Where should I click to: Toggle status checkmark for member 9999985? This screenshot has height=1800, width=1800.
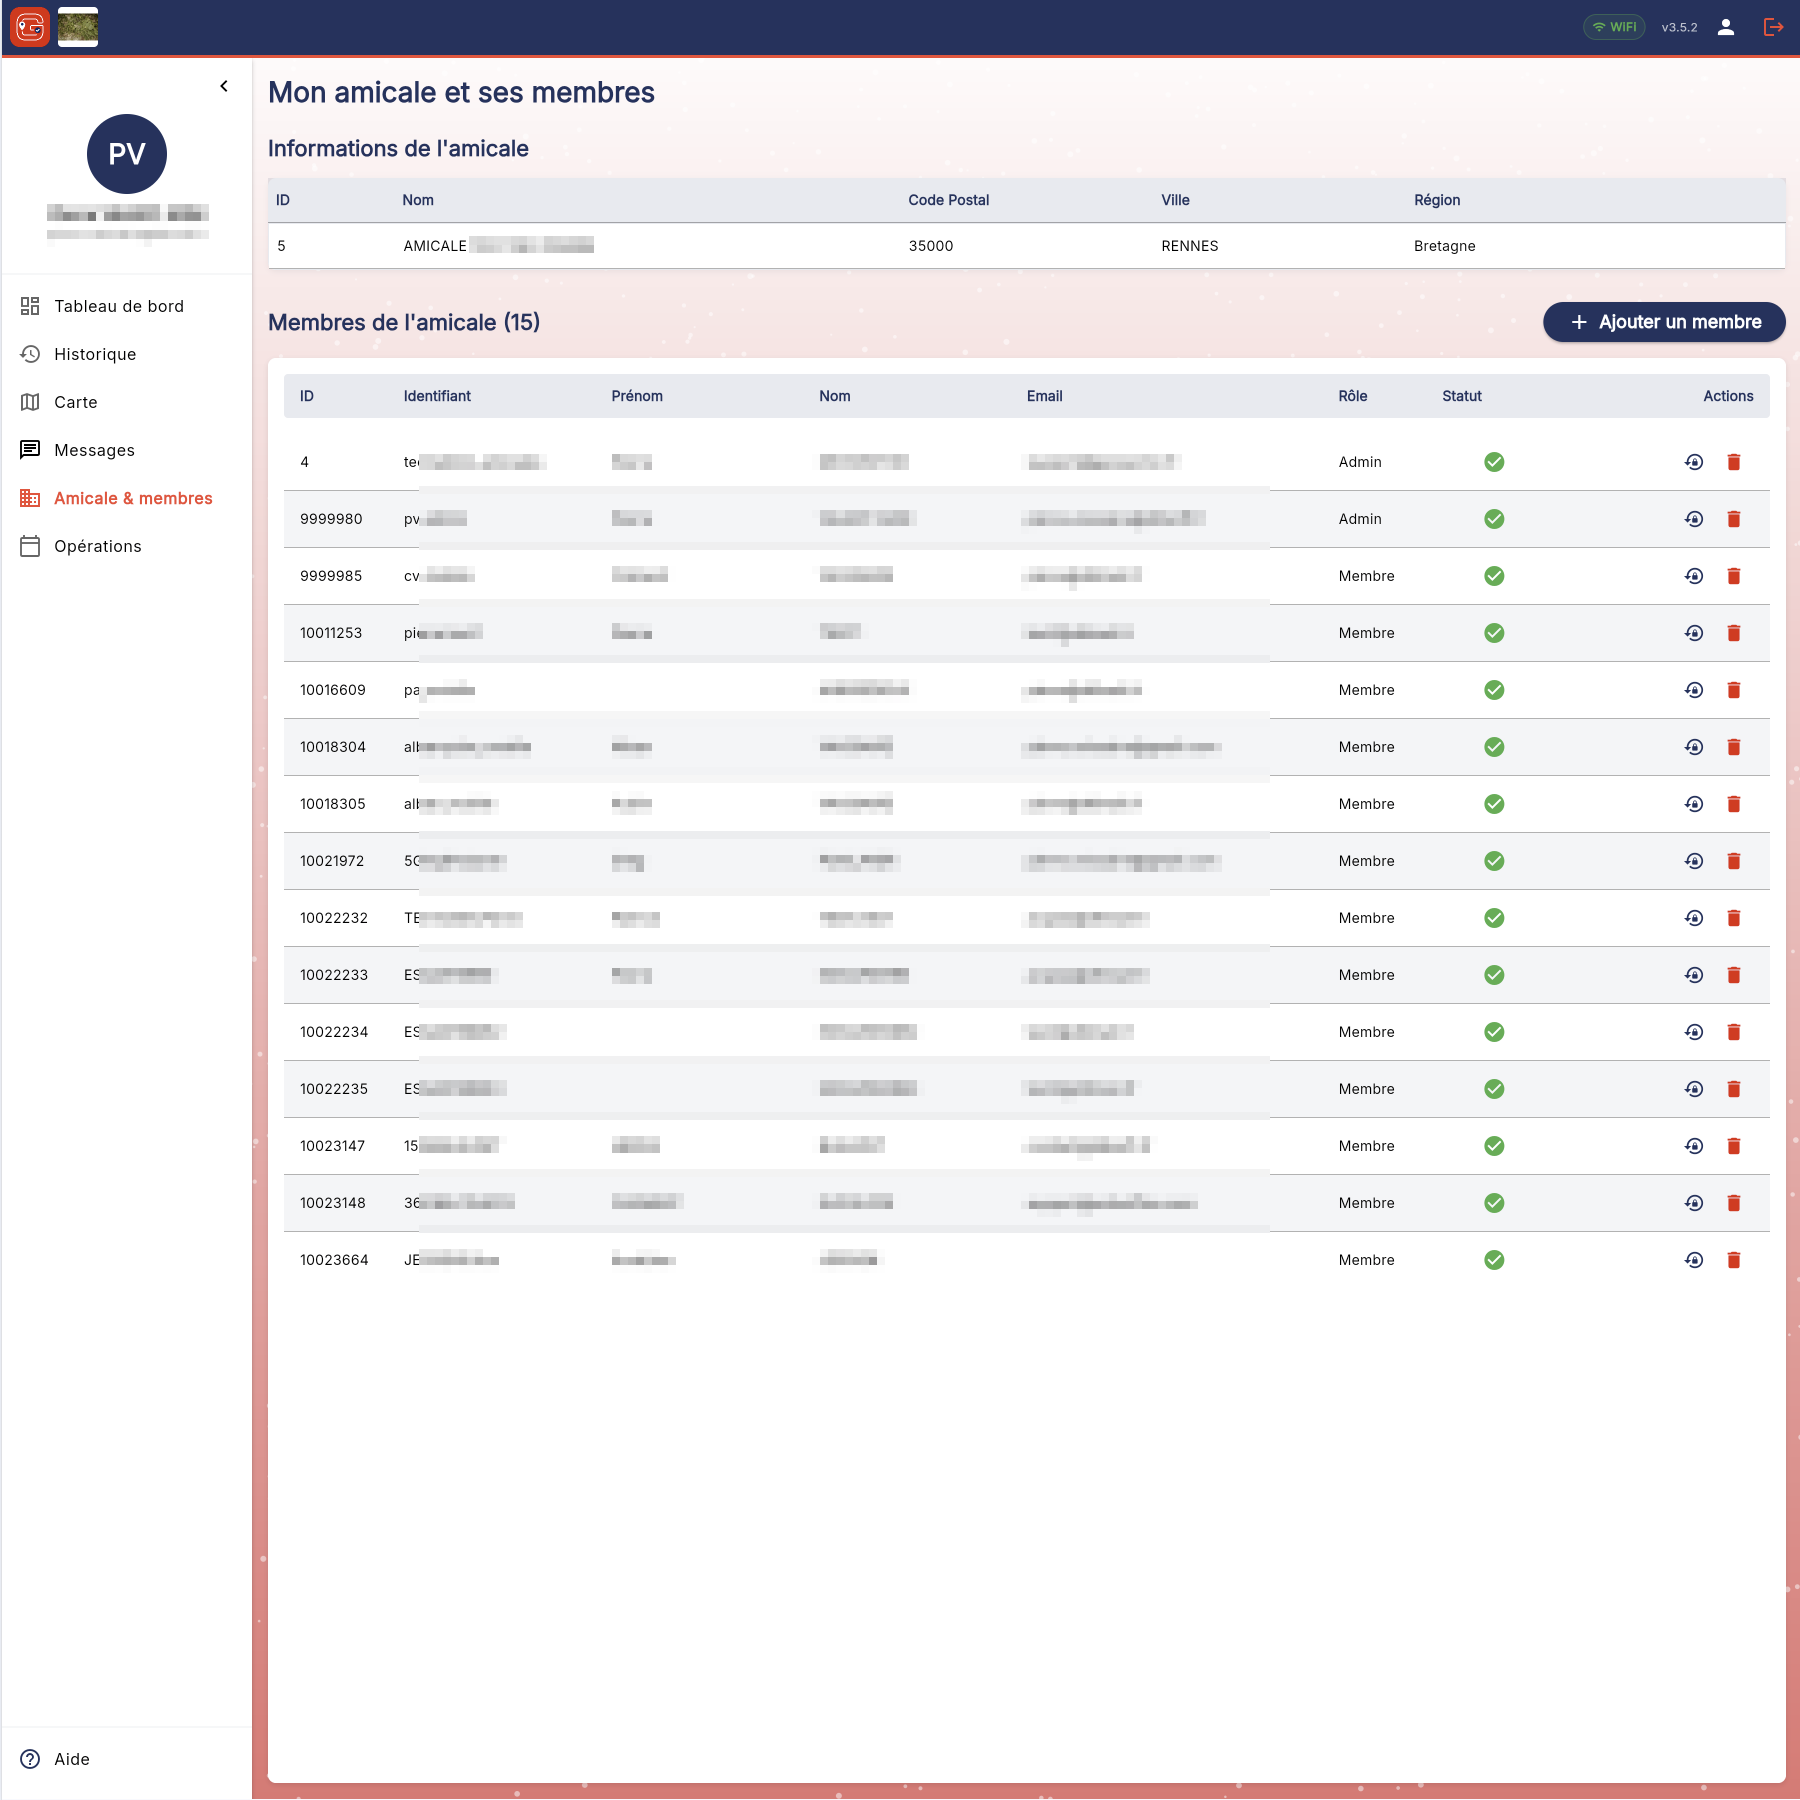[1494, 576]
